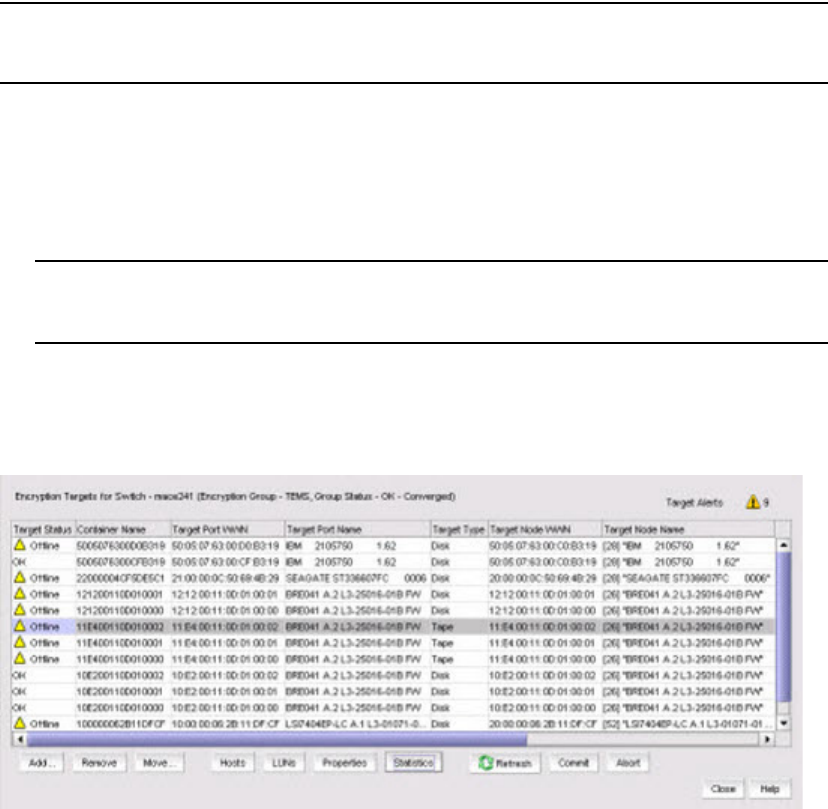Click the Target Alerts label
Screen dimensions: 828x809
pos(694,503)
